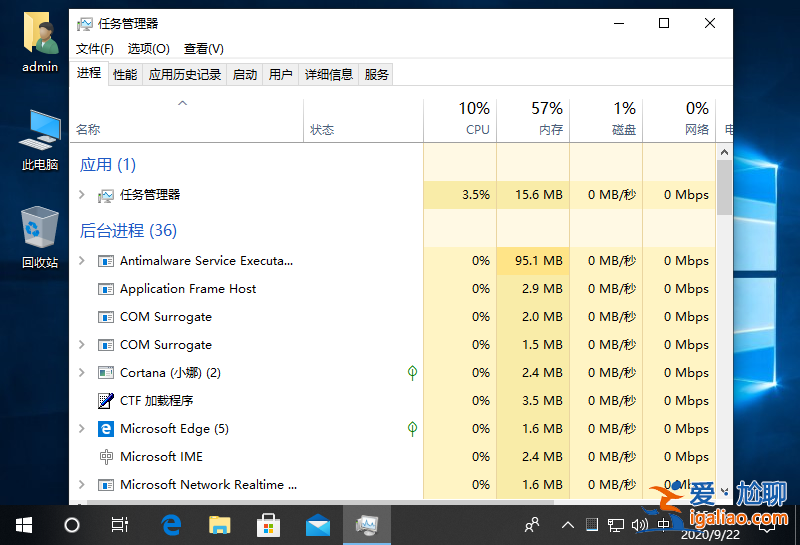Image resolution: width=800 pixels, height=545 pixels.
Task: Click the 3.5% CPU cell
Action: coord(460,194)
